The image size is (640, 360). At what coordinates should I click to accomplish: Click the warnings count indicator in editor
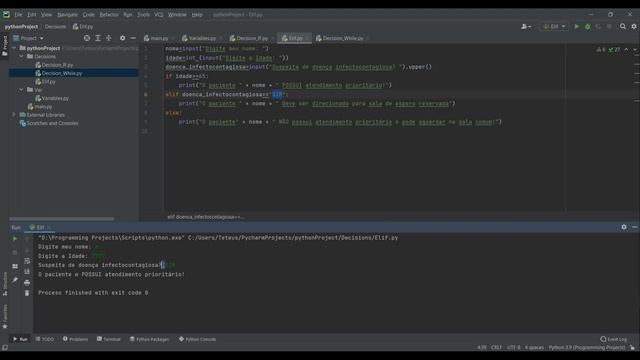point(601,49)
